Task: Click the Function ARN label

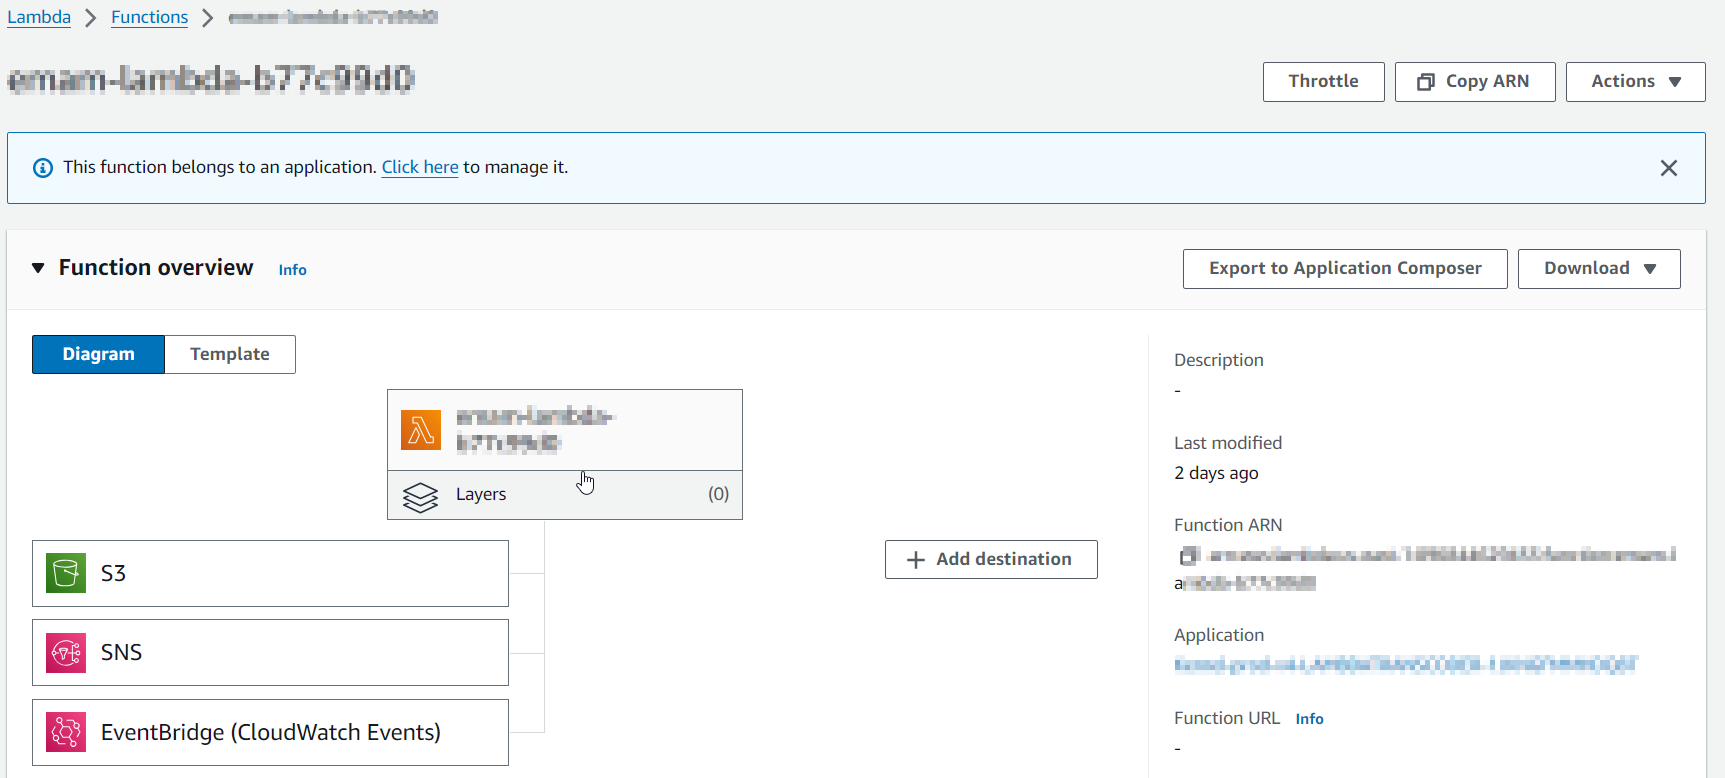Action: tap(1228, 525)
